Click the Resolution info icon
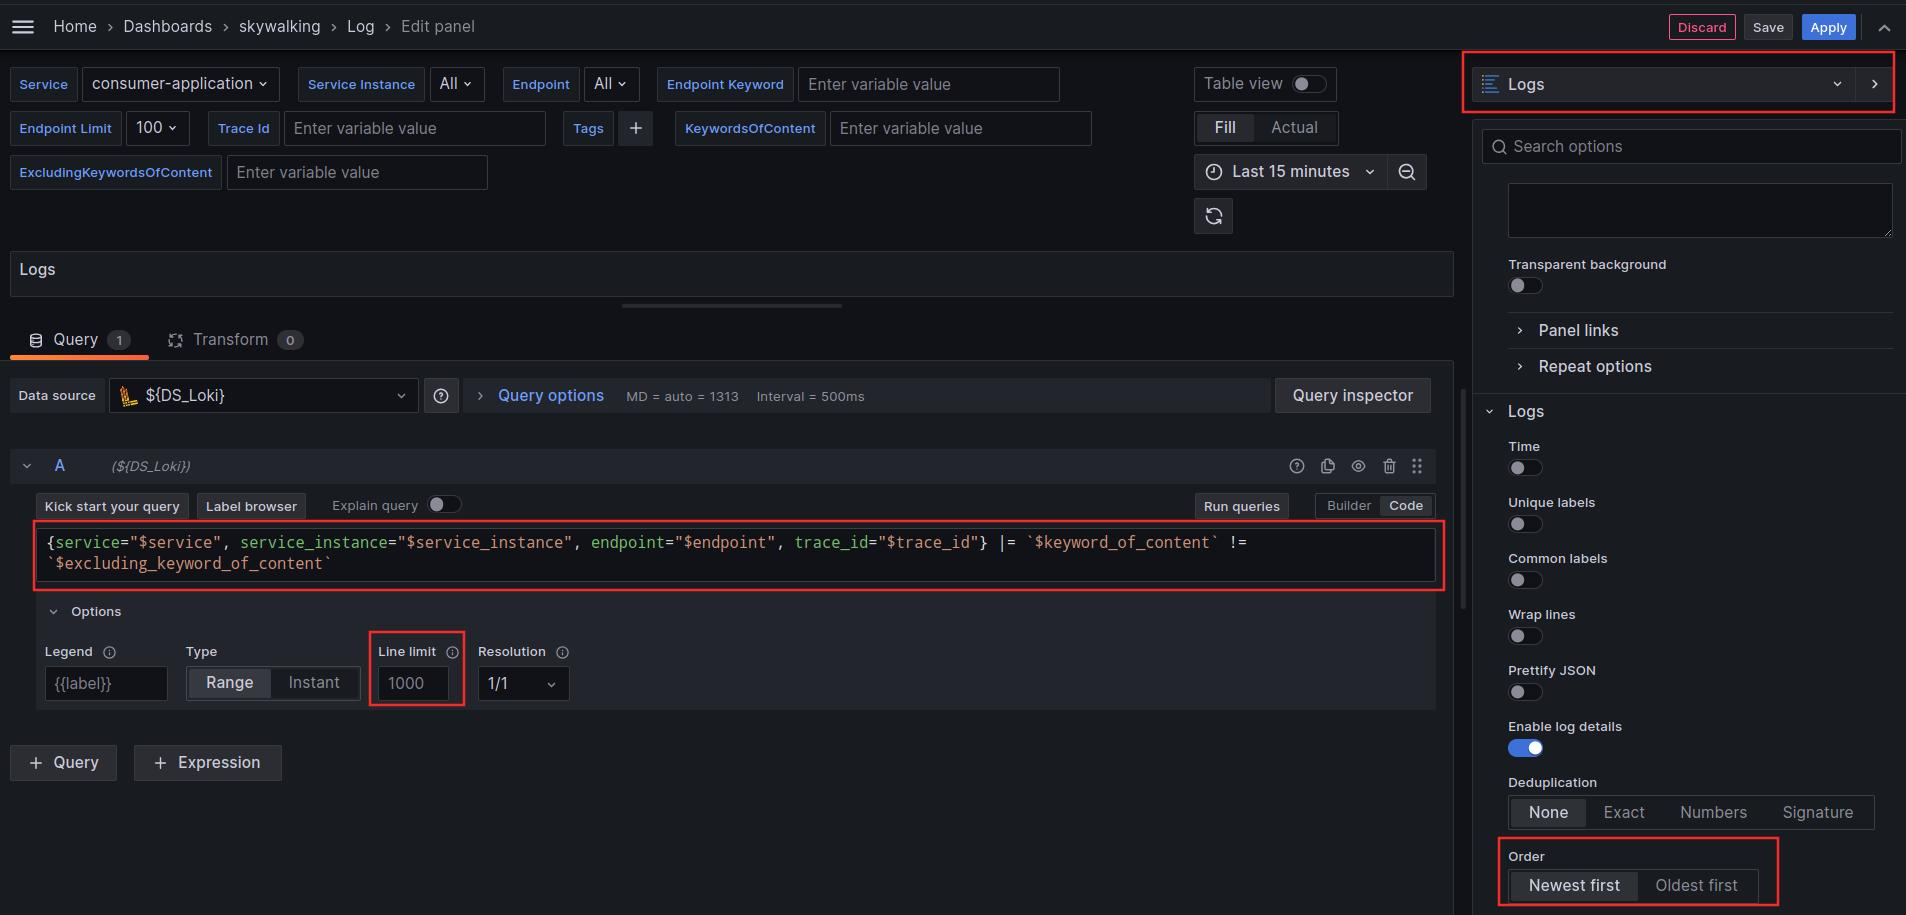Screen dimensions: 1906x915 (562, 652)
